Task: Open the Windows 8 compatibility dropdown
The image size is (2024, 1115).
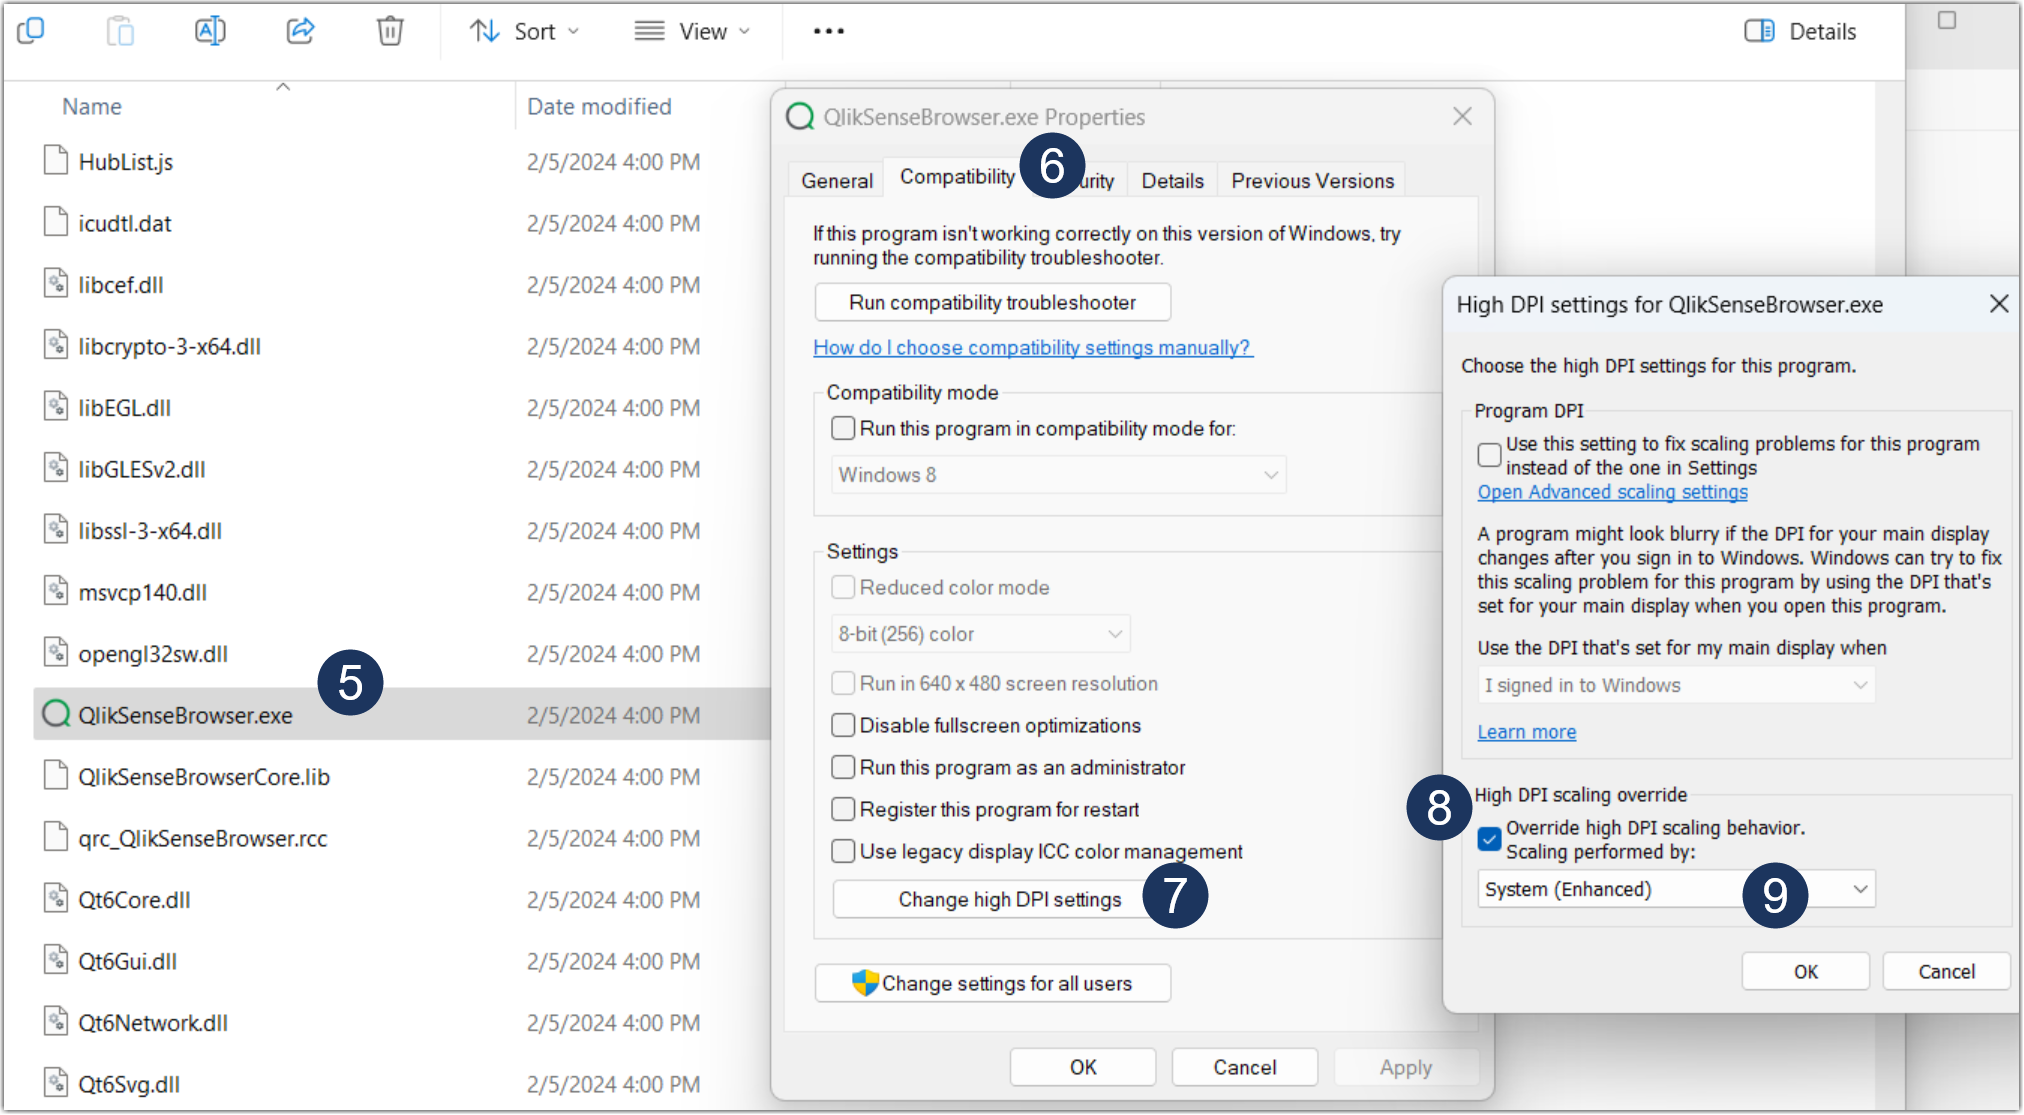Action: click(1058, 474)
